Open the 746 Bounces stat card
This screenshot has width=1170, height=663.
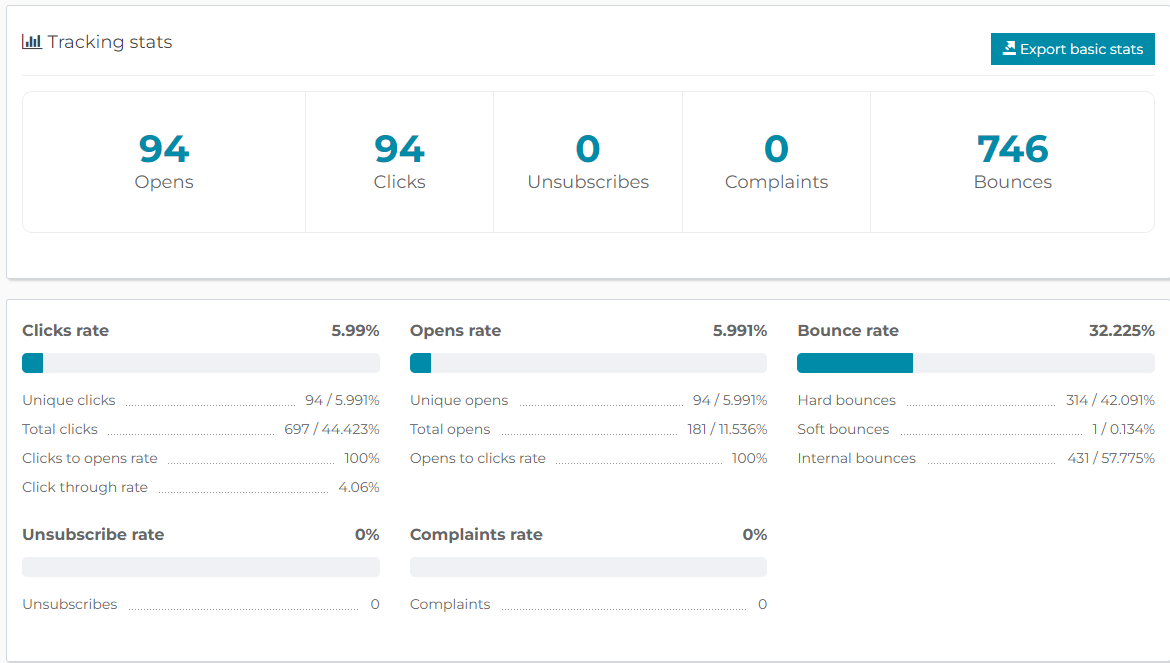1013,162
